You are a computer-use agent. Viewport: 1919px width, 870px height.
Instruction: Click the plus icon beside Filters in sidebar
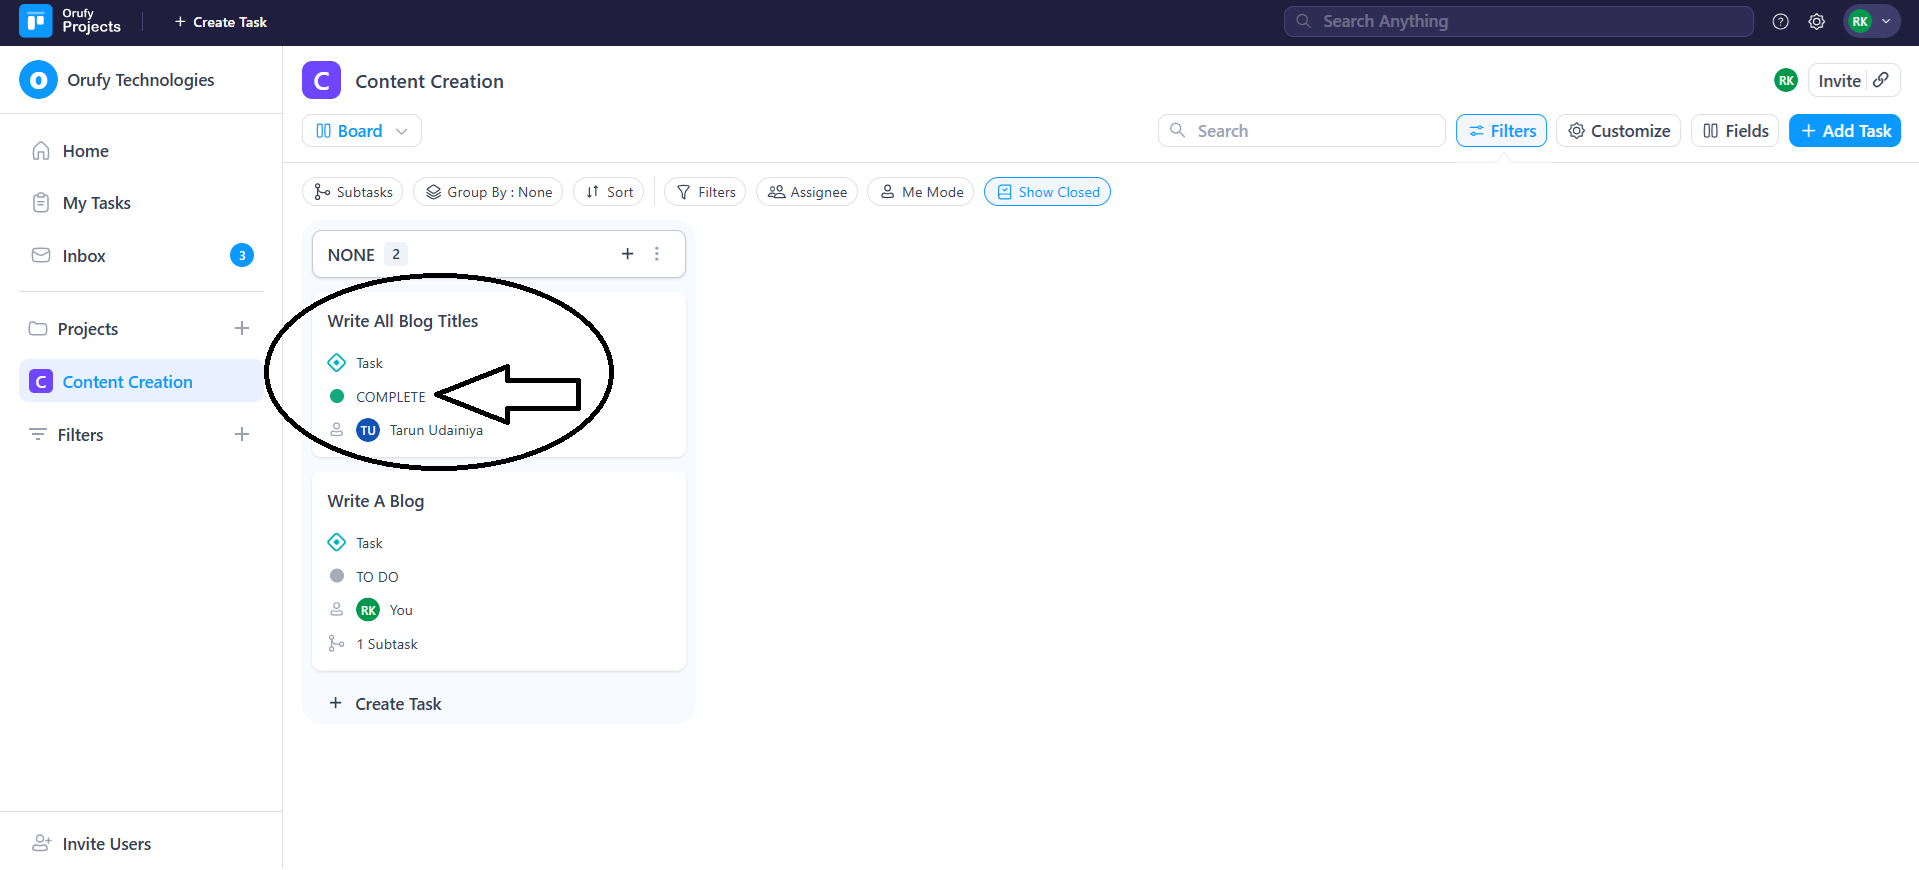tap(241, 435)
